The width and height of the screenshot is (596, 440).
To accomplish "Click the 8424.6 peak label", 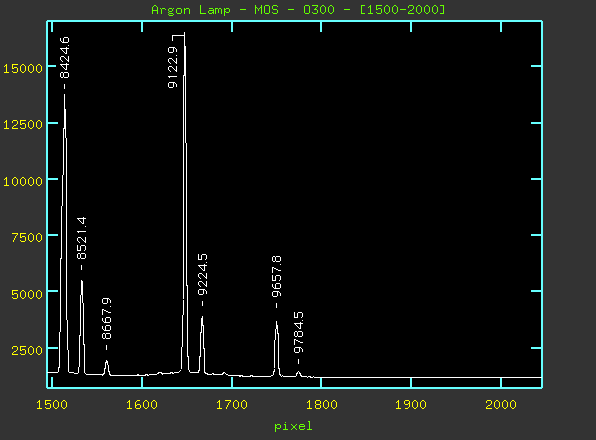I will [65, 57].
